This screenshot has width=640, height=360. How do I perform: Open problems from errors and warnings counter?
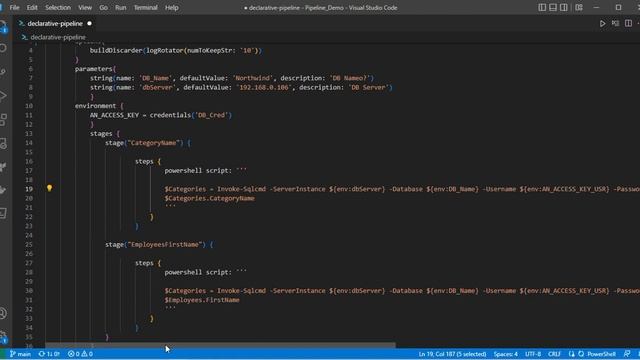pyautogui.click(x=80, y=354)
